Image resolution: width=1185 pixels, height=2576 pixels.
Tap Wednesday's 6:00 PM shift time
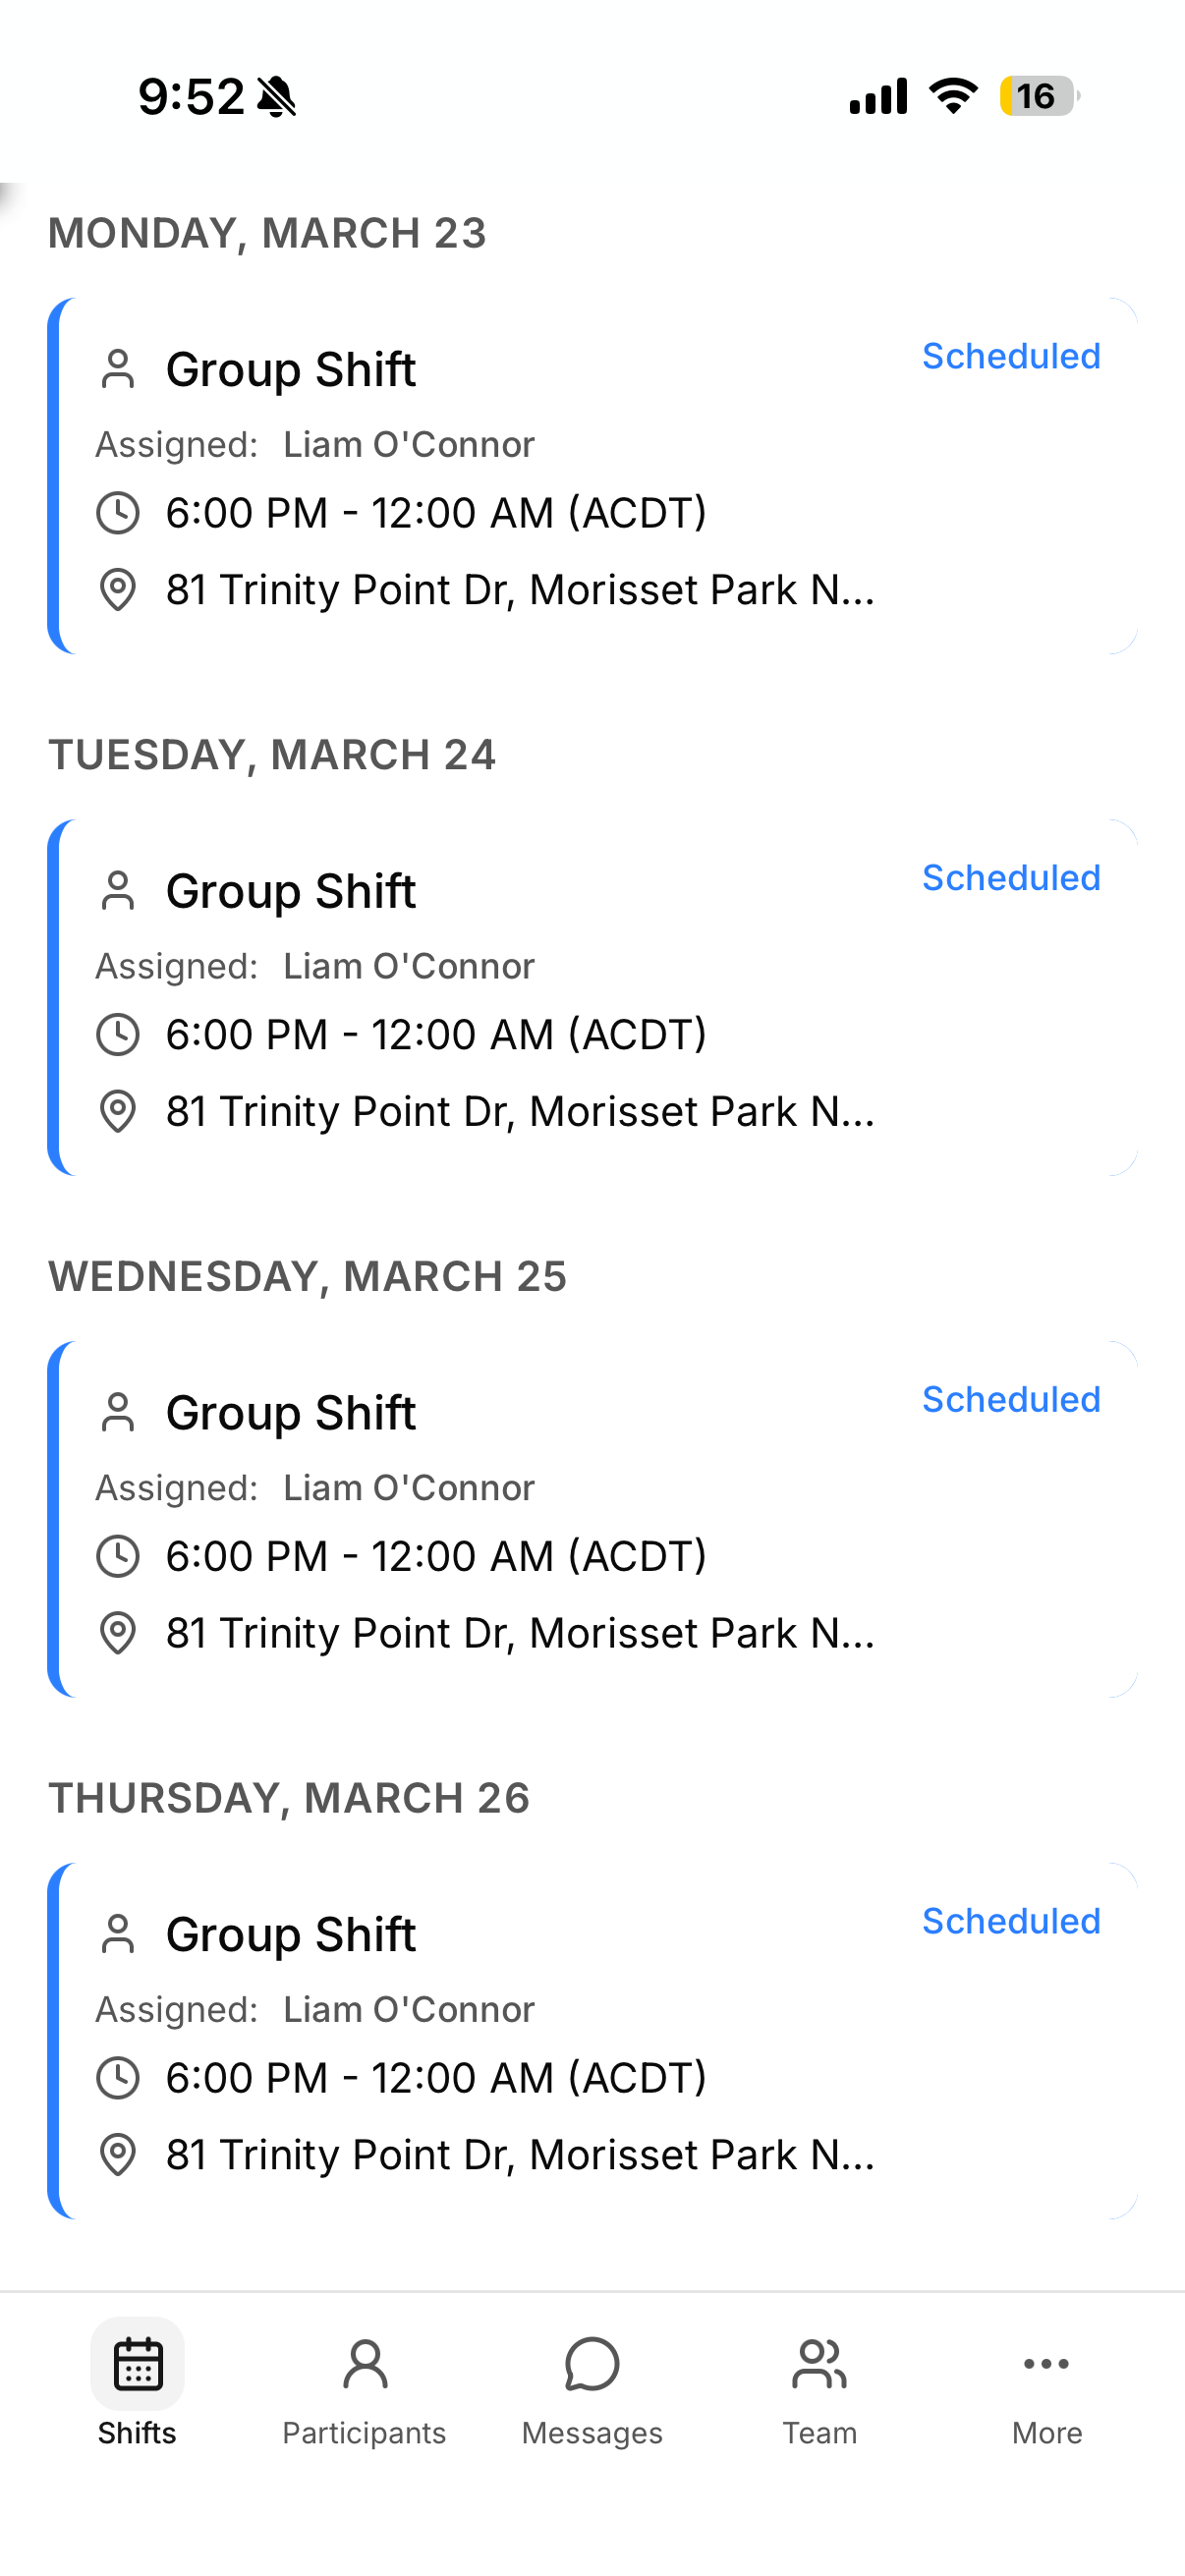[436, 1556]
